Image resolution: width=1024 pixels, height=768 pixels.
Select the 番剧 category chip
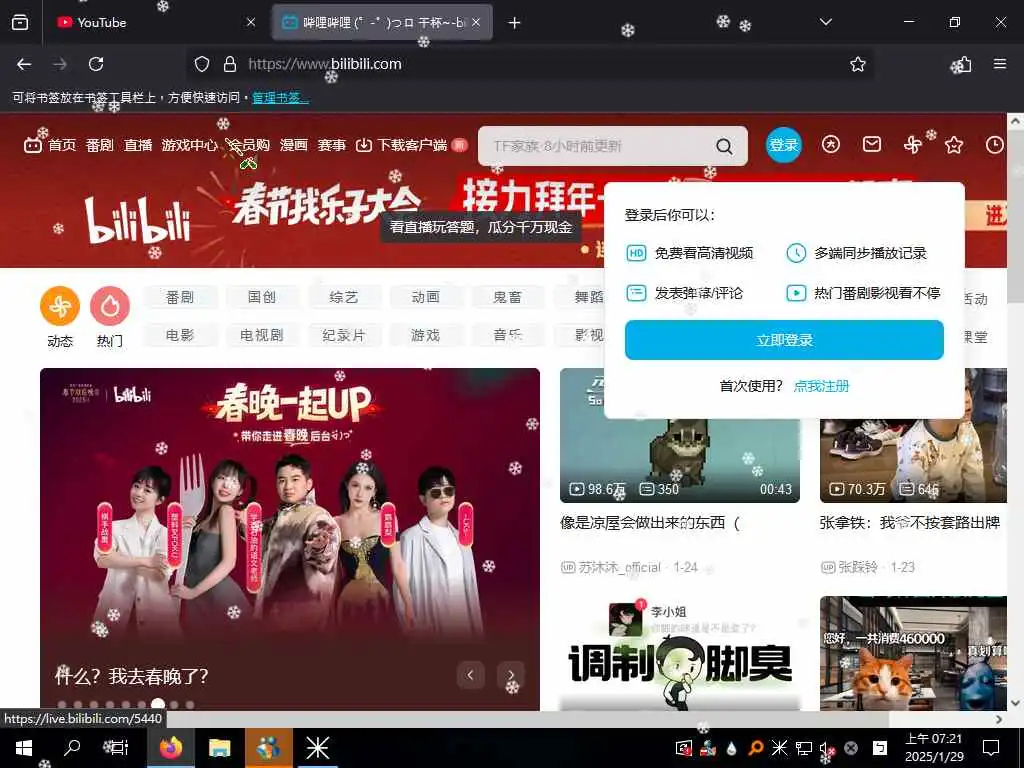(180, 297)
